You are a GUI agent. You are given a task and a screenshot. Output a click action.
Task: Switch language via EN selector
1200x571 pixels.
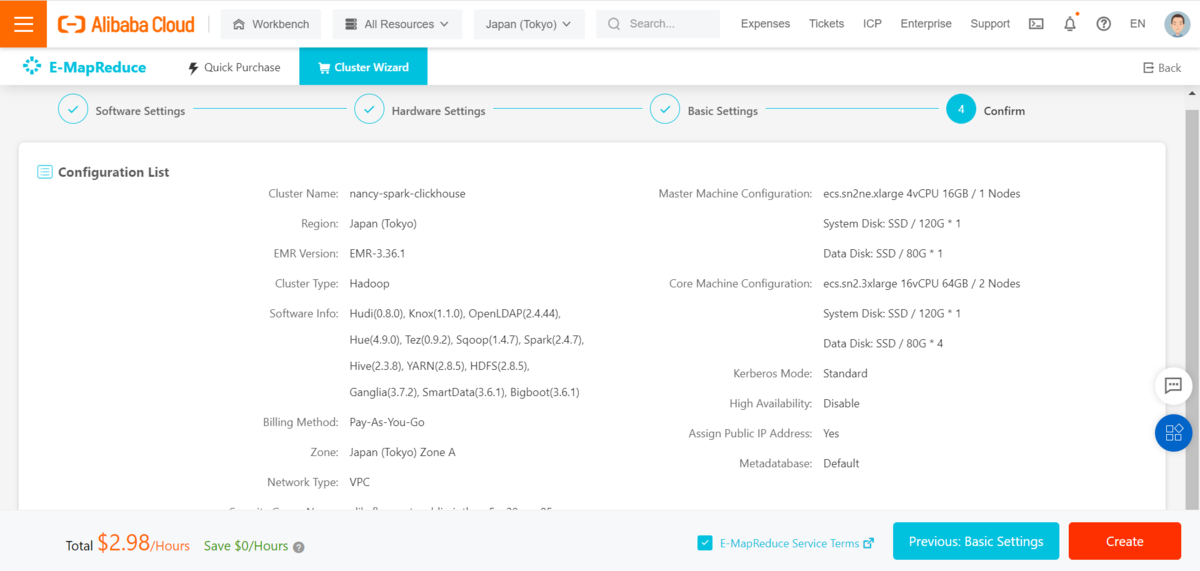click(x=1138, y=24)
